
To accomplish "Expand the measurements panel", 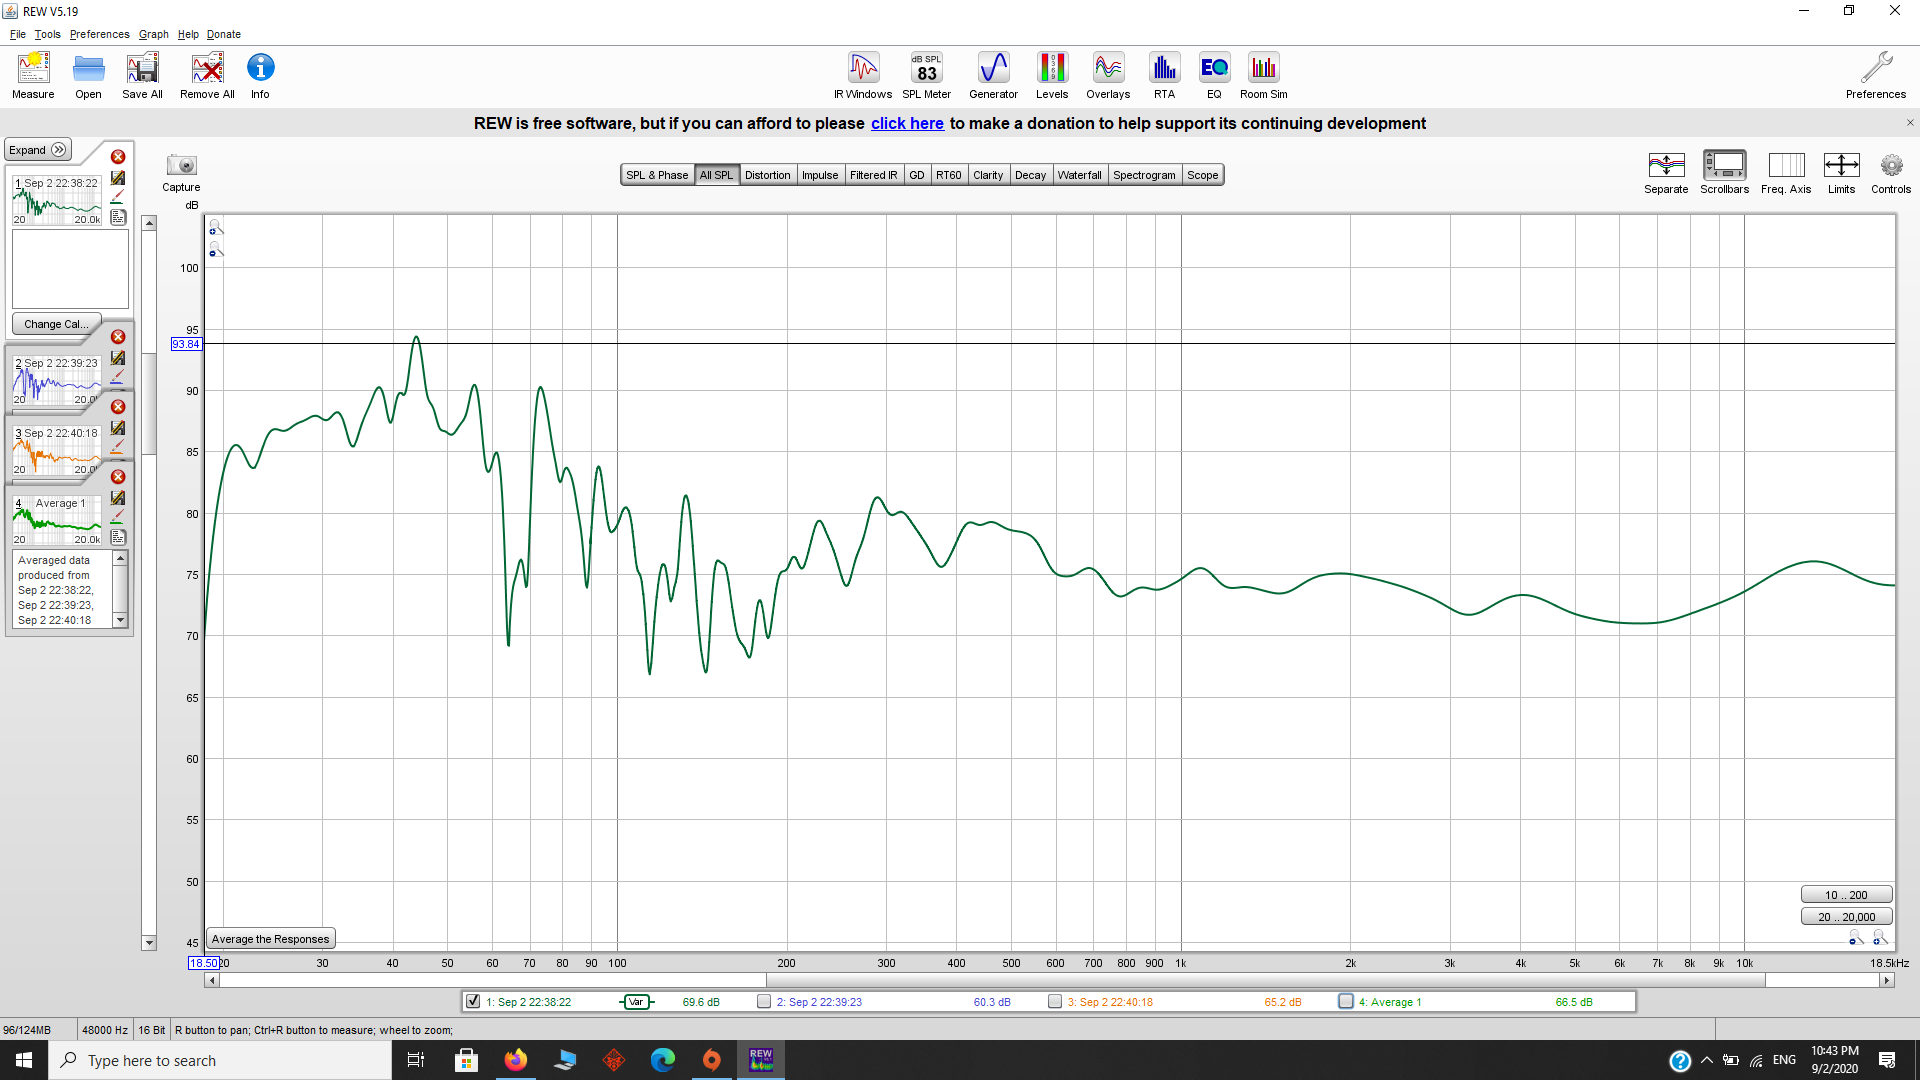I will point(38,150).
